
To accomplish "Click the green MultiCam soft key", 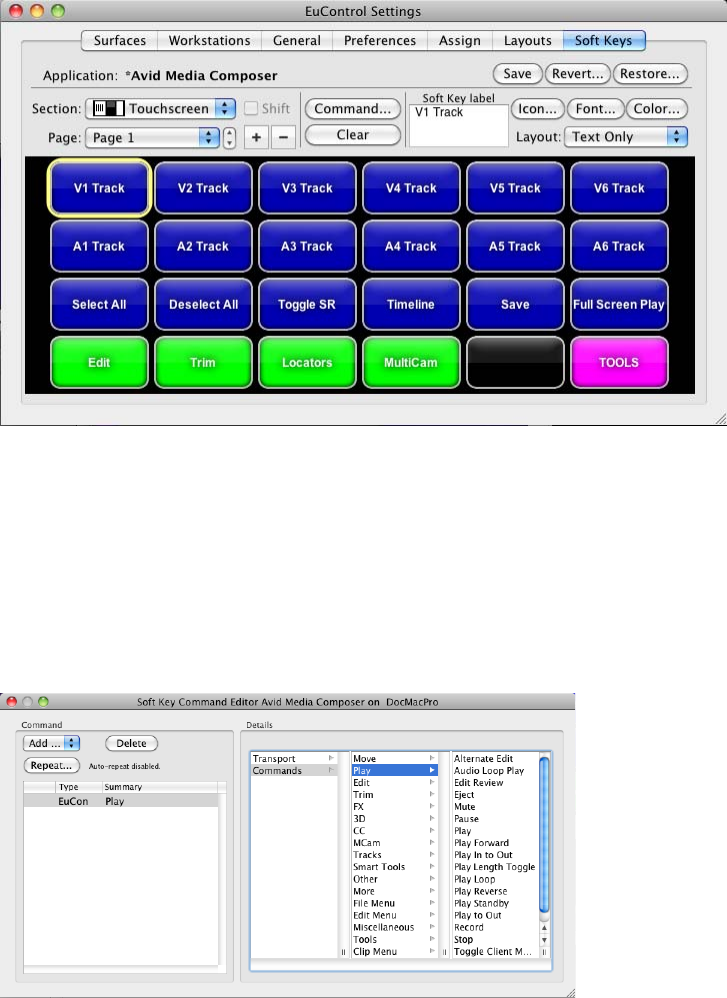I will click(x=411, y=362).
